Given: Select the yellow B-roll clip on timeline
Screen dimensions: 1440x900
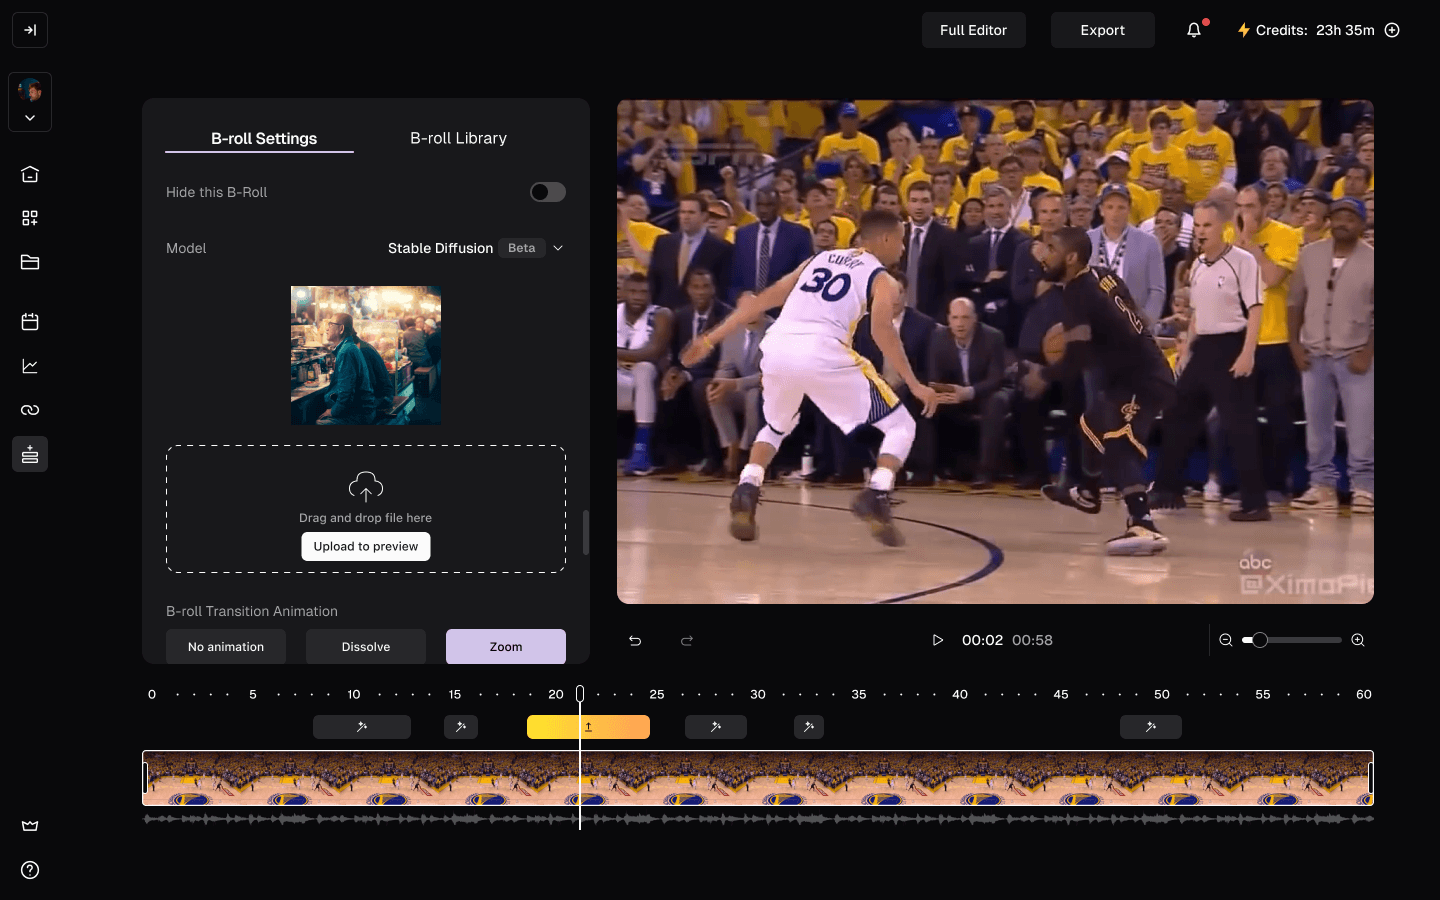Looking at the screenshot, I should pos(588,727).
